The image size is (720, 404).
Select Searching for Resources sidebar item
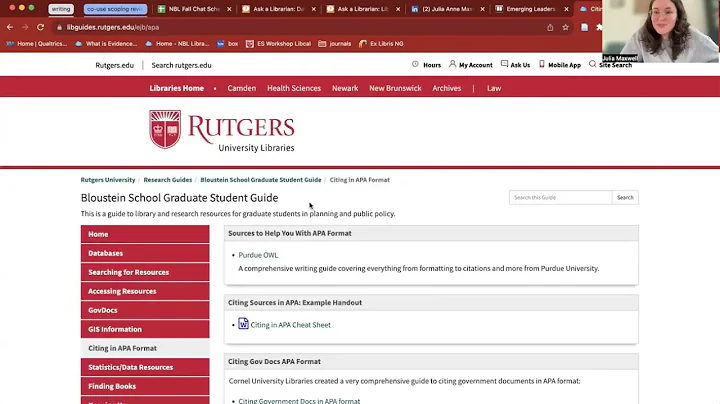click(x=145, y=272)
